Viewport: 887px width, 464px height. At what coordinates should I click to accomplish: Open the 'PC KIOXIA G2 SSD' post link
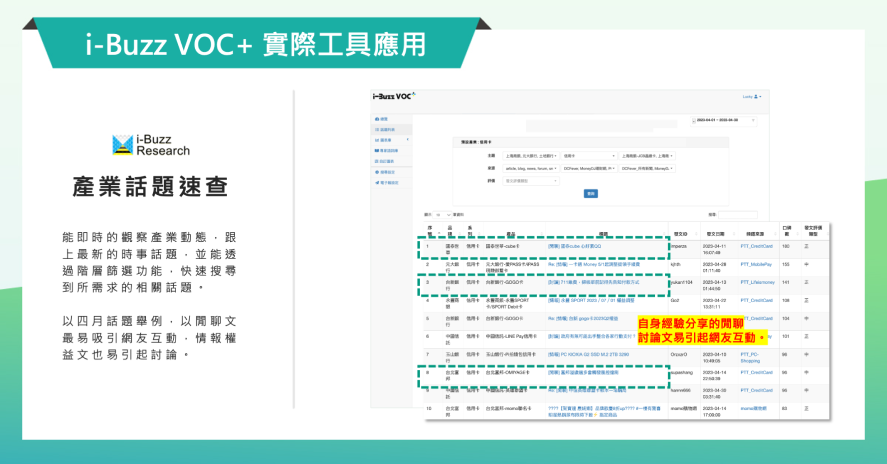tap(588, 354)
